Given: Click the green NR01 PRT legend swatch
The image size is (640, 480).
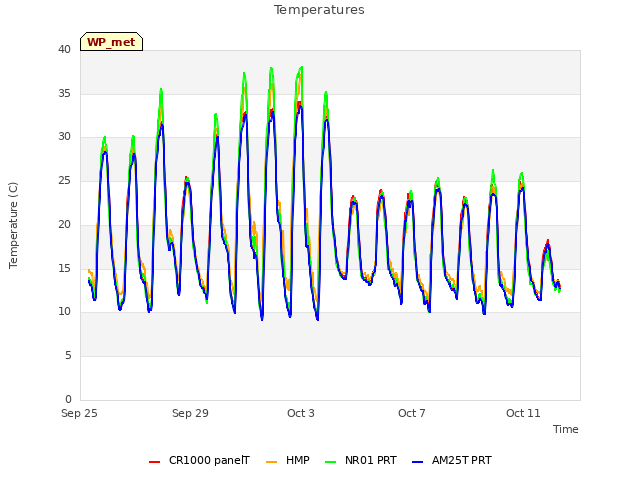Looking at the screenshot, I should pos(330,461).
